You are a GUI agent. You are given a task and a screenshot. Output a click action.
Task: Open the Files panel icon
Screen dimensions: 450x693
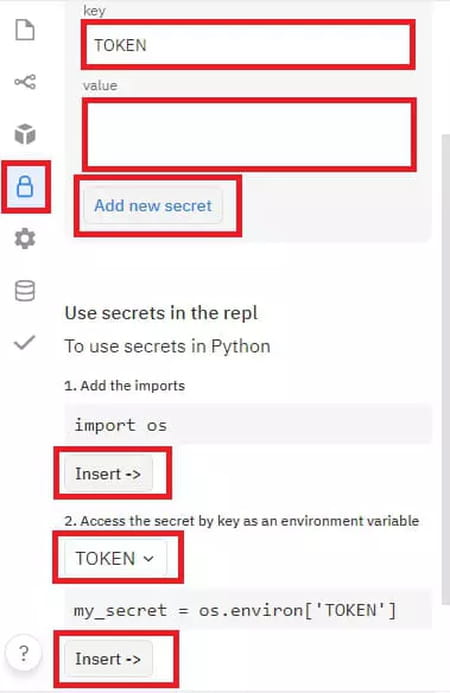25,30
